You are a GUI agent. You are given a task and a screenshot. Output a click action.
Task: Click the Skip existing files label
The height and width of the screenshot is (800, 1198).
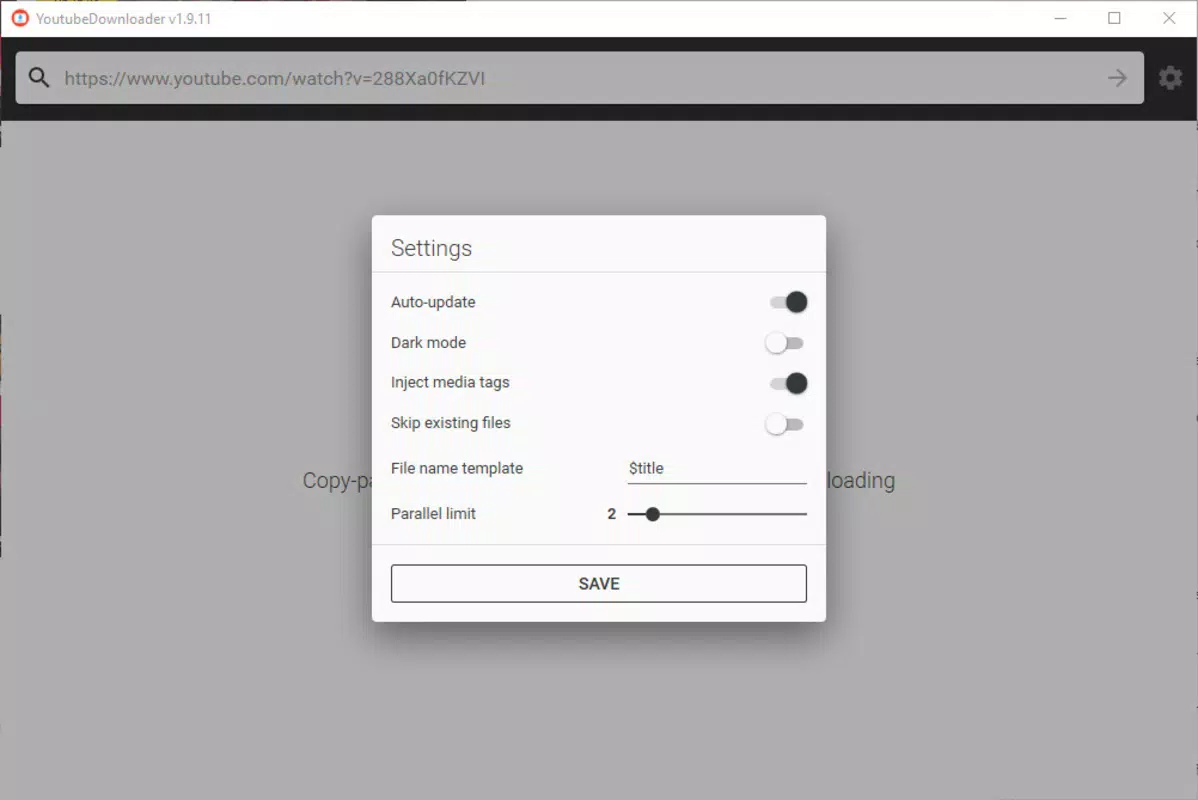[x=451, y=423]
